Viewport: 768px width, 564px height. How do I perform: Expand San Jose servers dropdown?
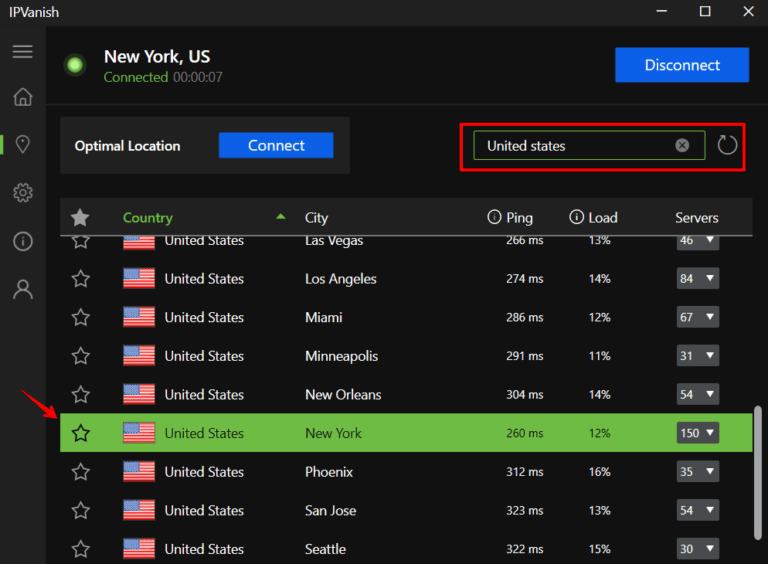coord(698,510)
